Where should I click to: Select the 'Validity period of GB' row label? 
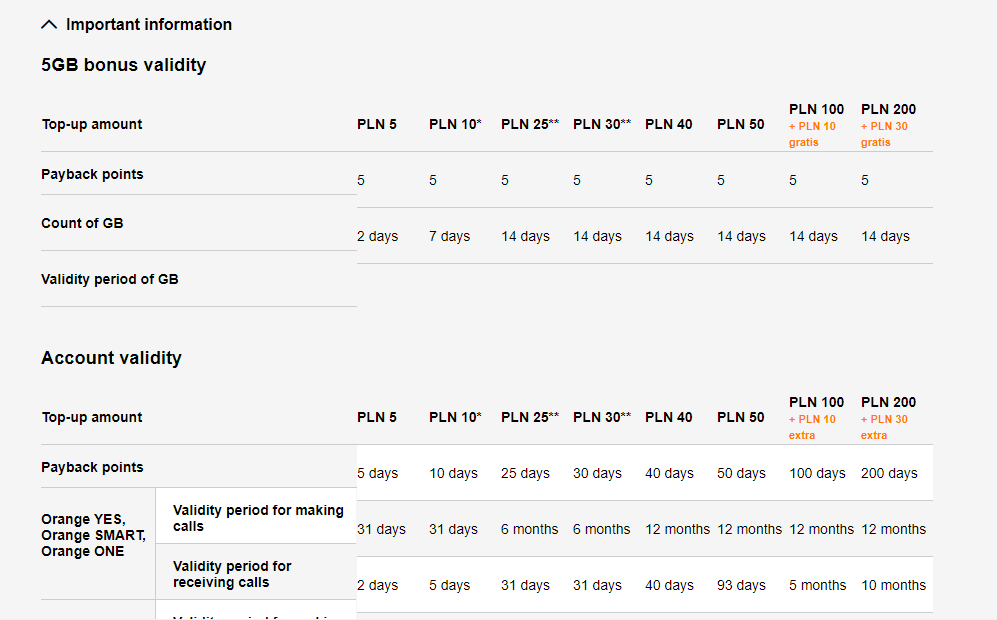click(x=110, y=279)
